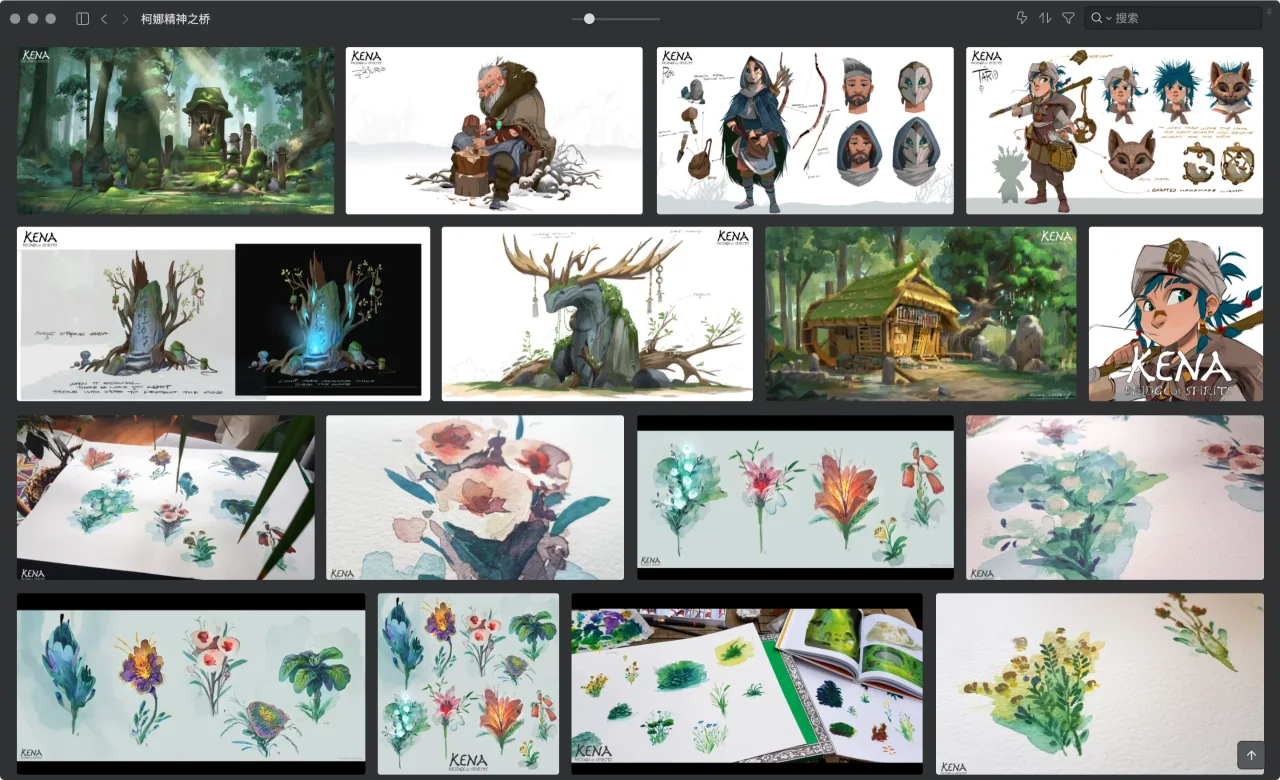
Task: Open the wide five-flower concept thumbnail
Action: tap(191, 684)
